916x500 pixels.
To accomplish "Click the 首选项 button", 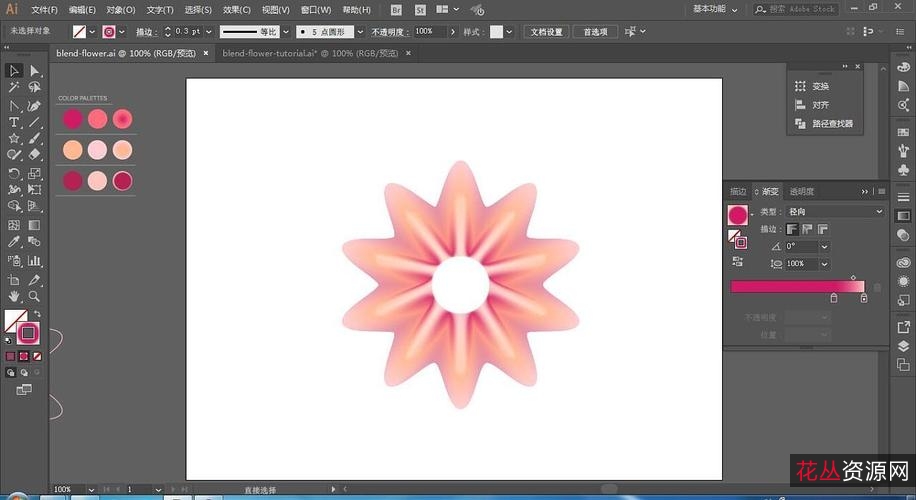I will pos(595,32).
